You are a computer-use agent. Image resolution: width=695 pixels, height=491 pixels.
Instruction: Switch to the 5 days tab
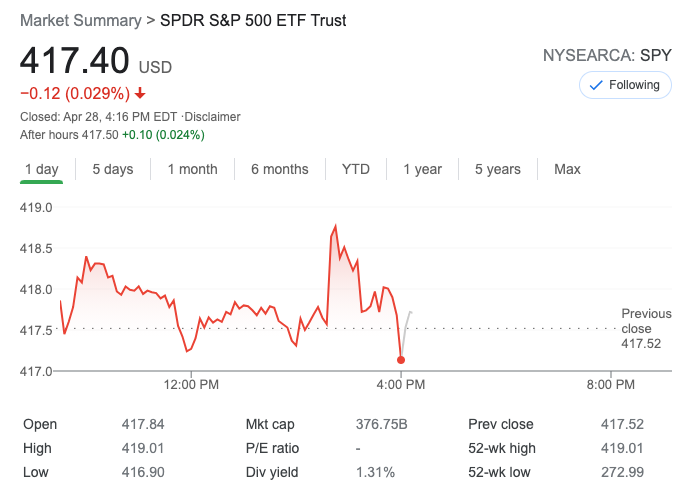[x=113, y=169]
